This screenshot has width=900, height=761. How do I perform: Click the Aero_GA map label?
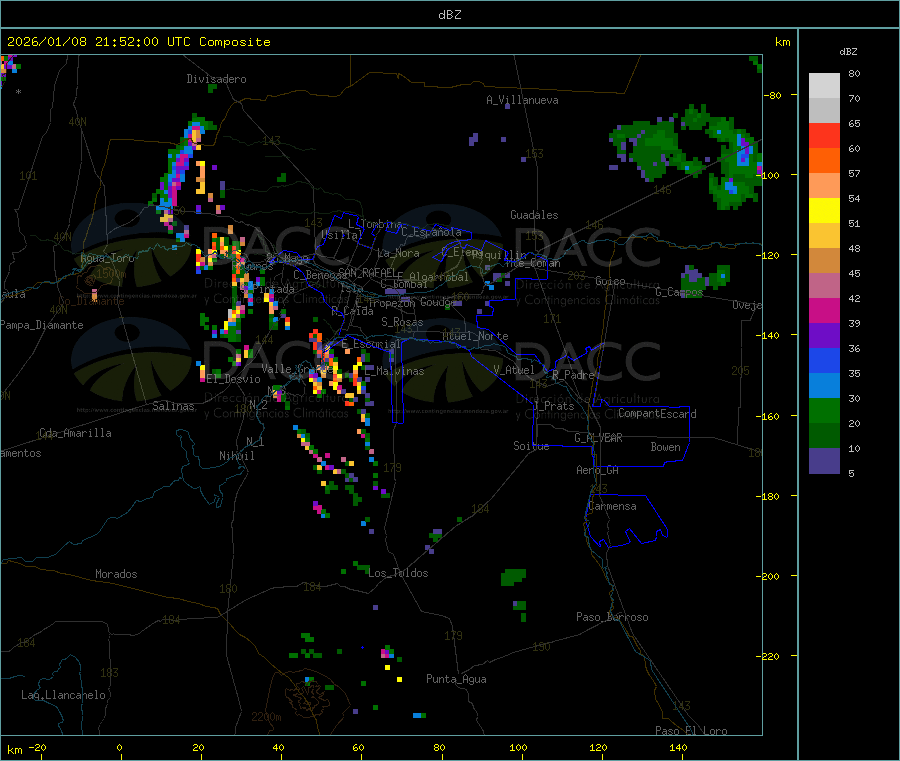click(x=598, y=470)
